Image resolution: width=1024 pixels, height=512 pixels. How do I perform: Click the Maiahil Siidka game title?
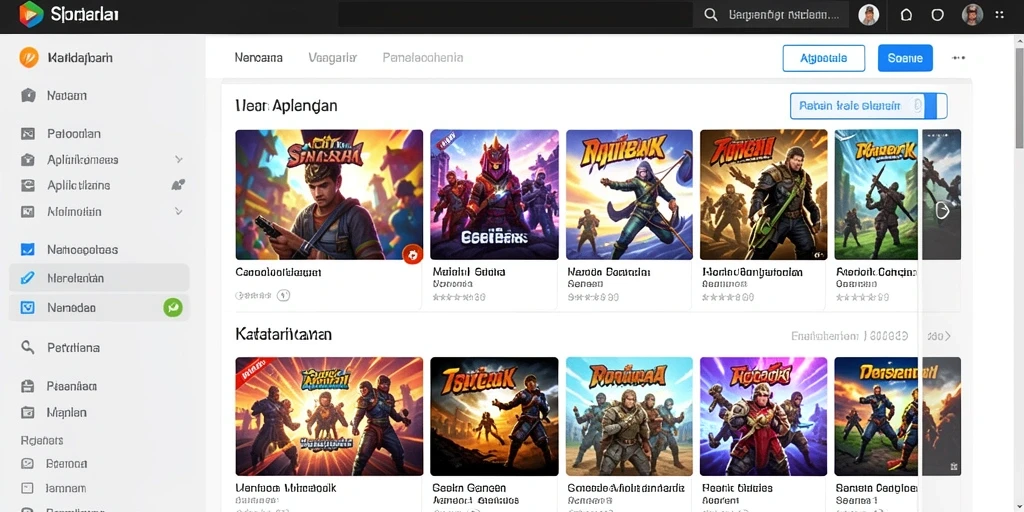point(469,272)
